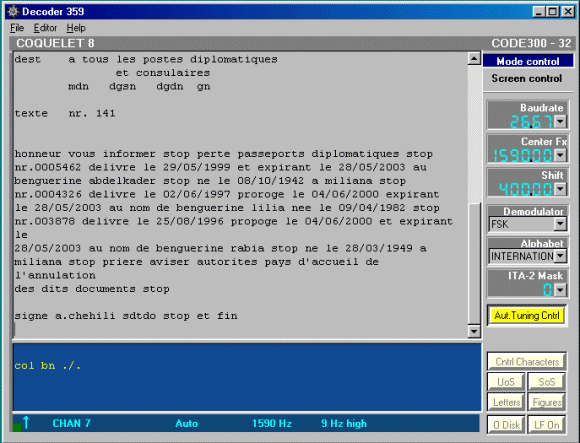
Task: Open the Baudrate dropdown arrow
Action: 560,121
